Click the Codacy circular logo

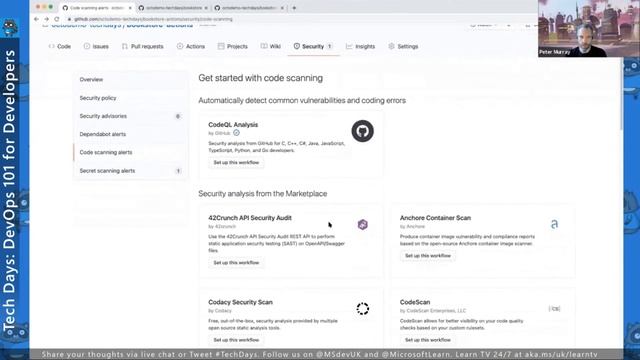(362, 309)
